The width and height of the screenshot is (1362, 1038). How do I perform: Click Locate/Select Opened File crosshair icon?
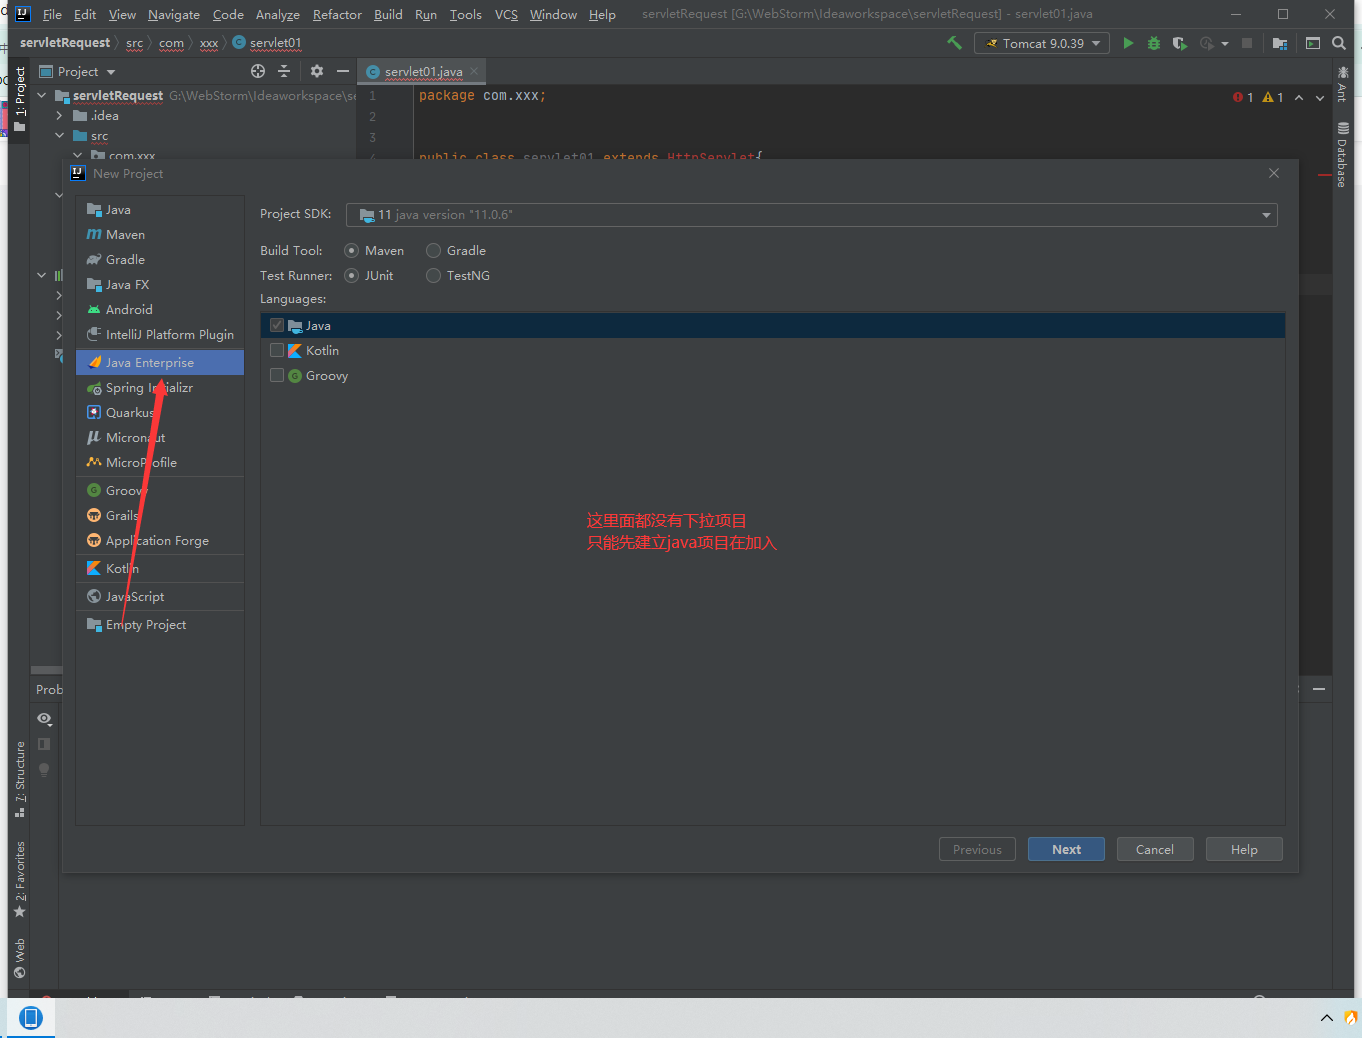pyautogui.click(x=258, y=71)
